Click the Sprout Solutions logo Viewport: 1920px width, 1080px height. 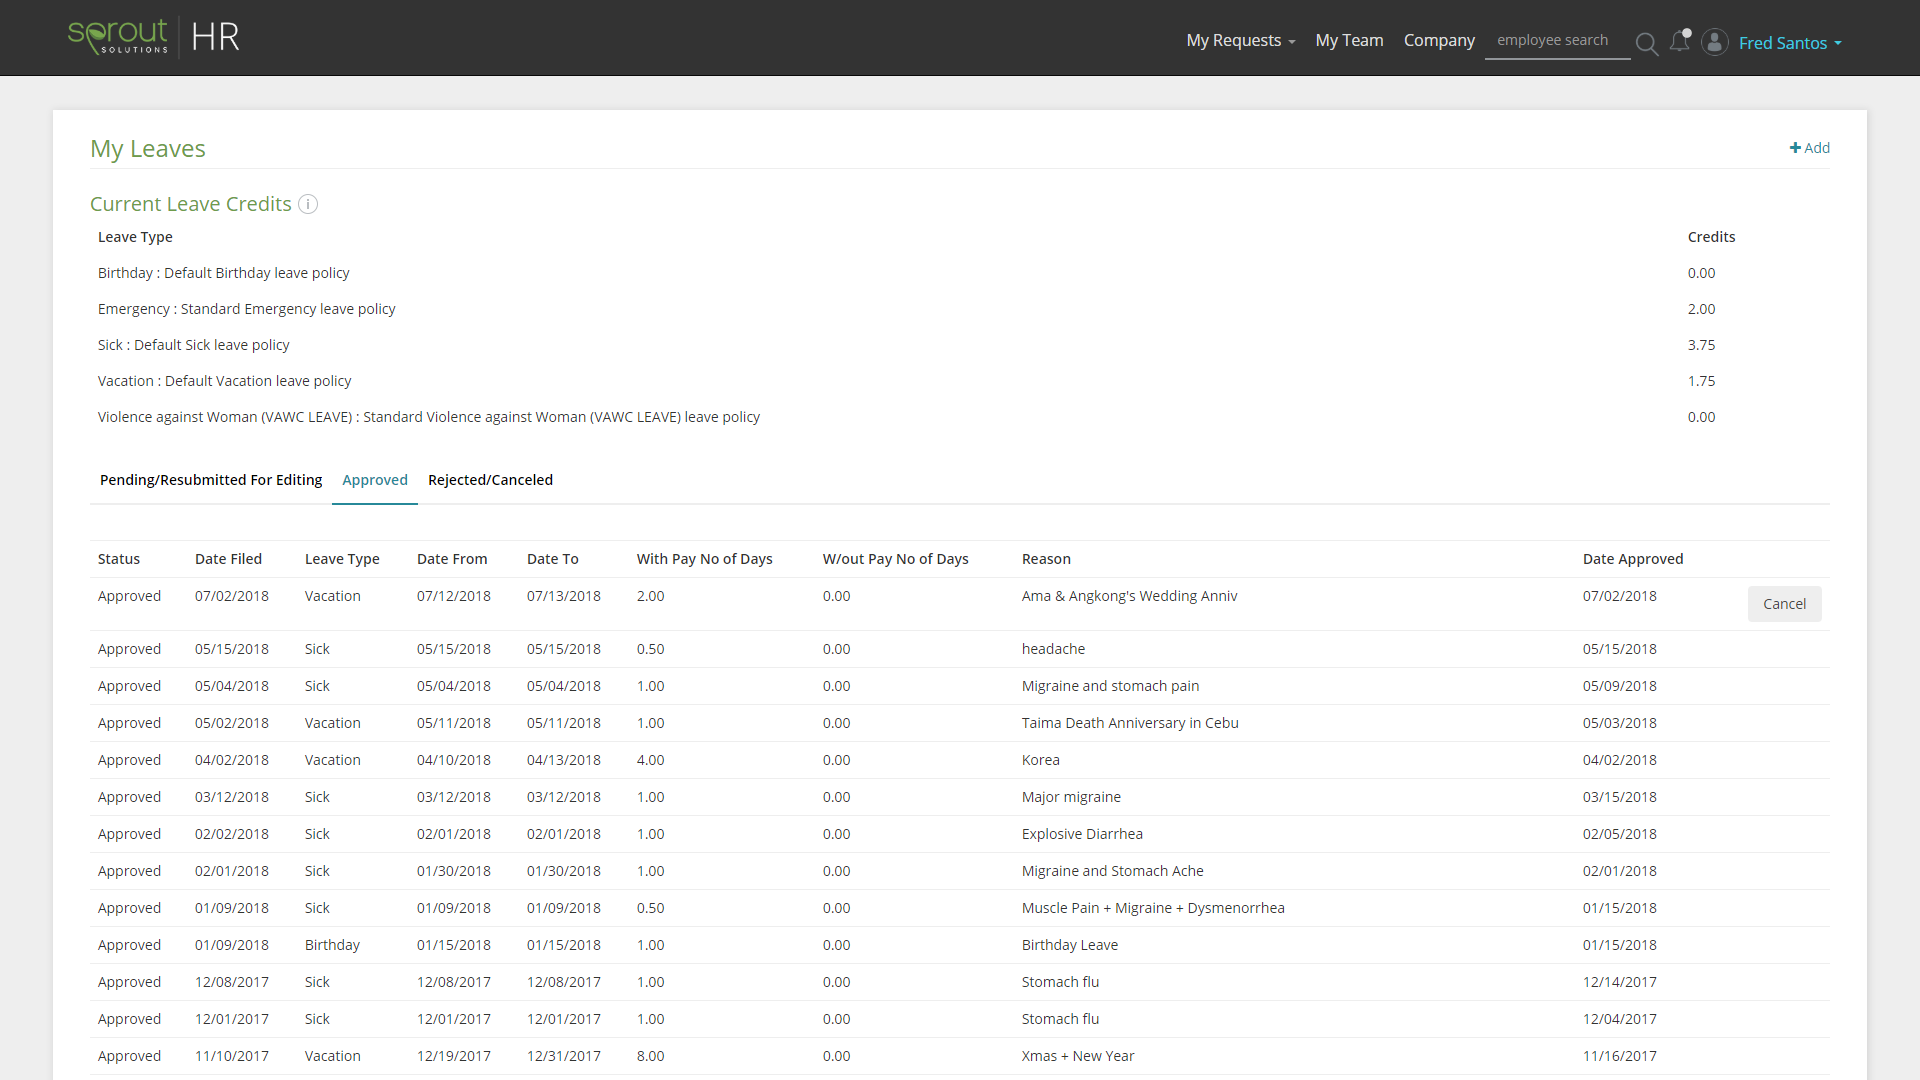click(117, 36)
